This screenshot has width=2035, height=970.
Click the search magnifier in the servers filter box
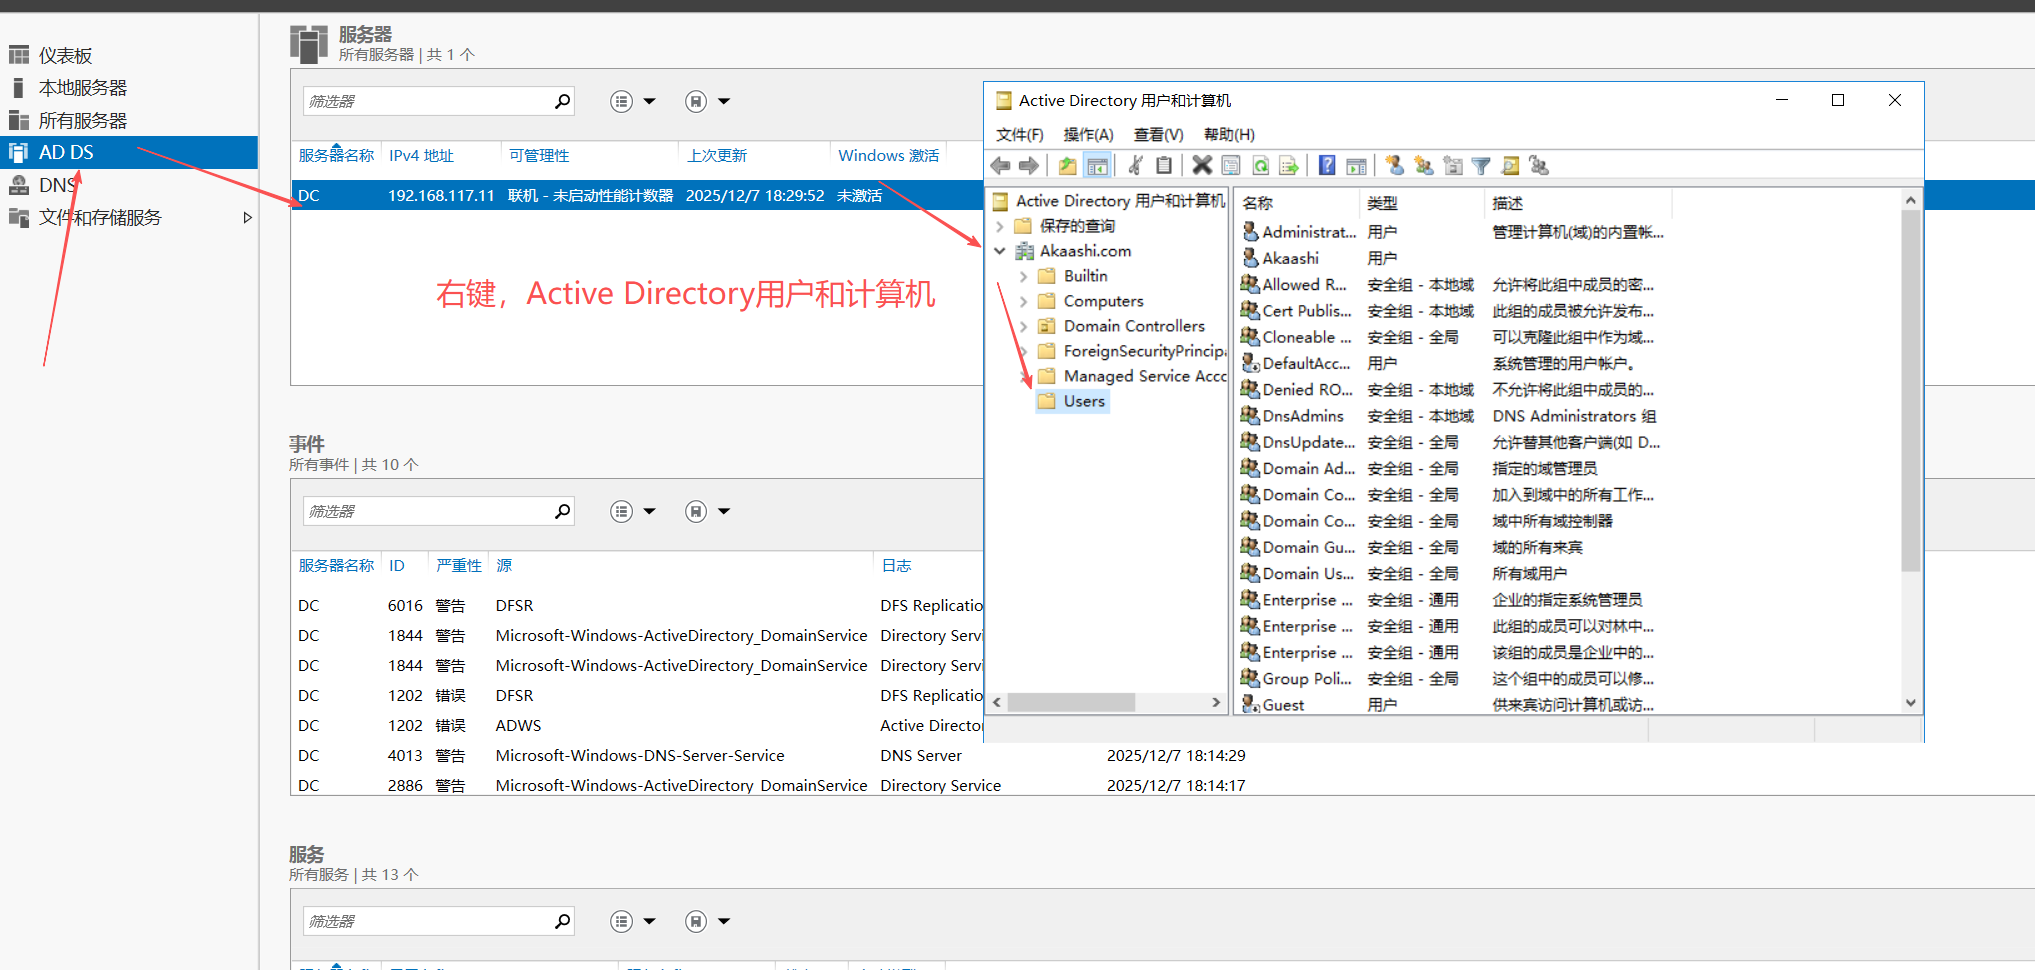point(562,101)
